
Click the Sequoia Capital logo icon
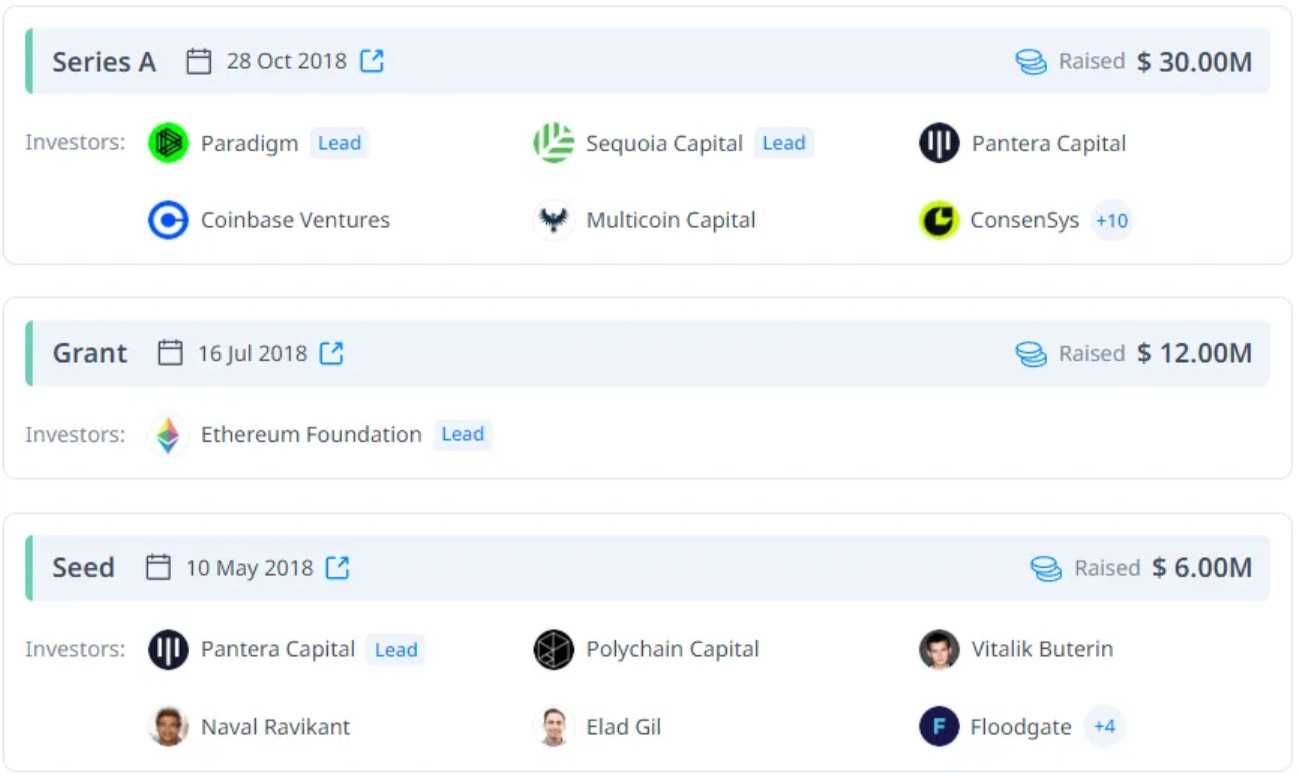[553, 143]
